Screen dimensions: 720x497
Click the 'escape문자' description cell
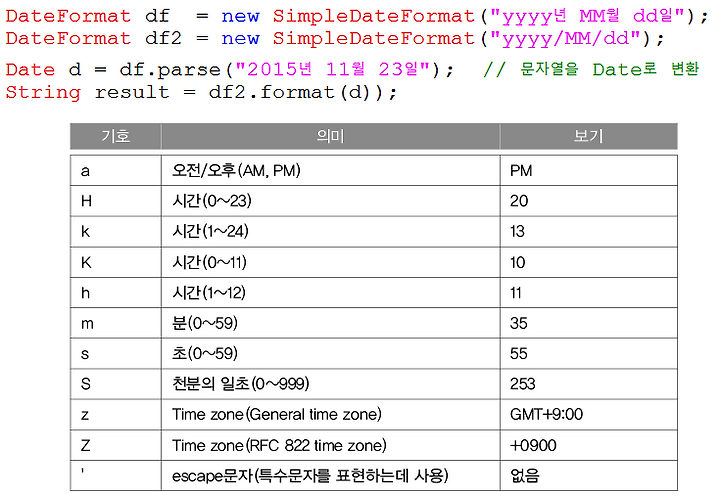click(x=331, y=476)
